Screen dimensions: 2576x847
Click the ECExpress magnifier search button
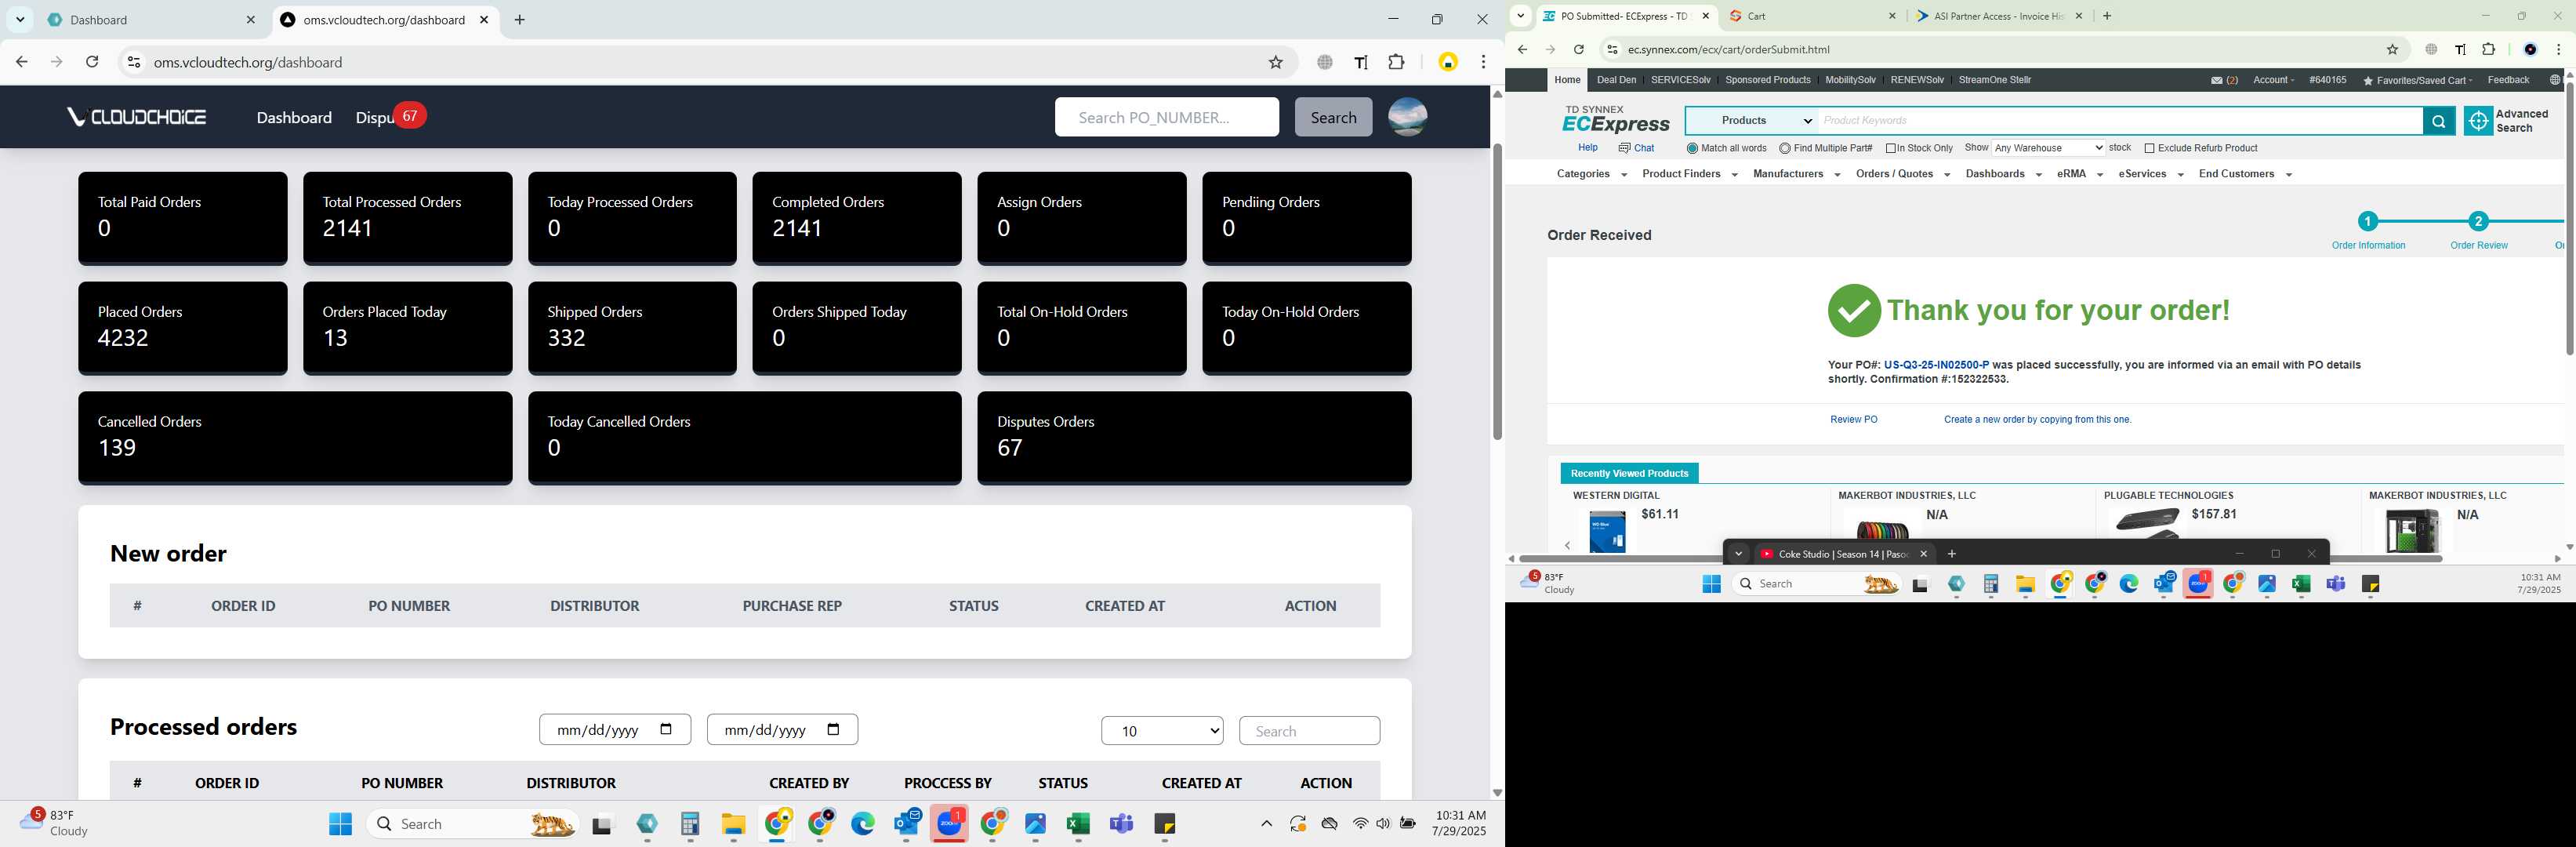(2438, 121)
